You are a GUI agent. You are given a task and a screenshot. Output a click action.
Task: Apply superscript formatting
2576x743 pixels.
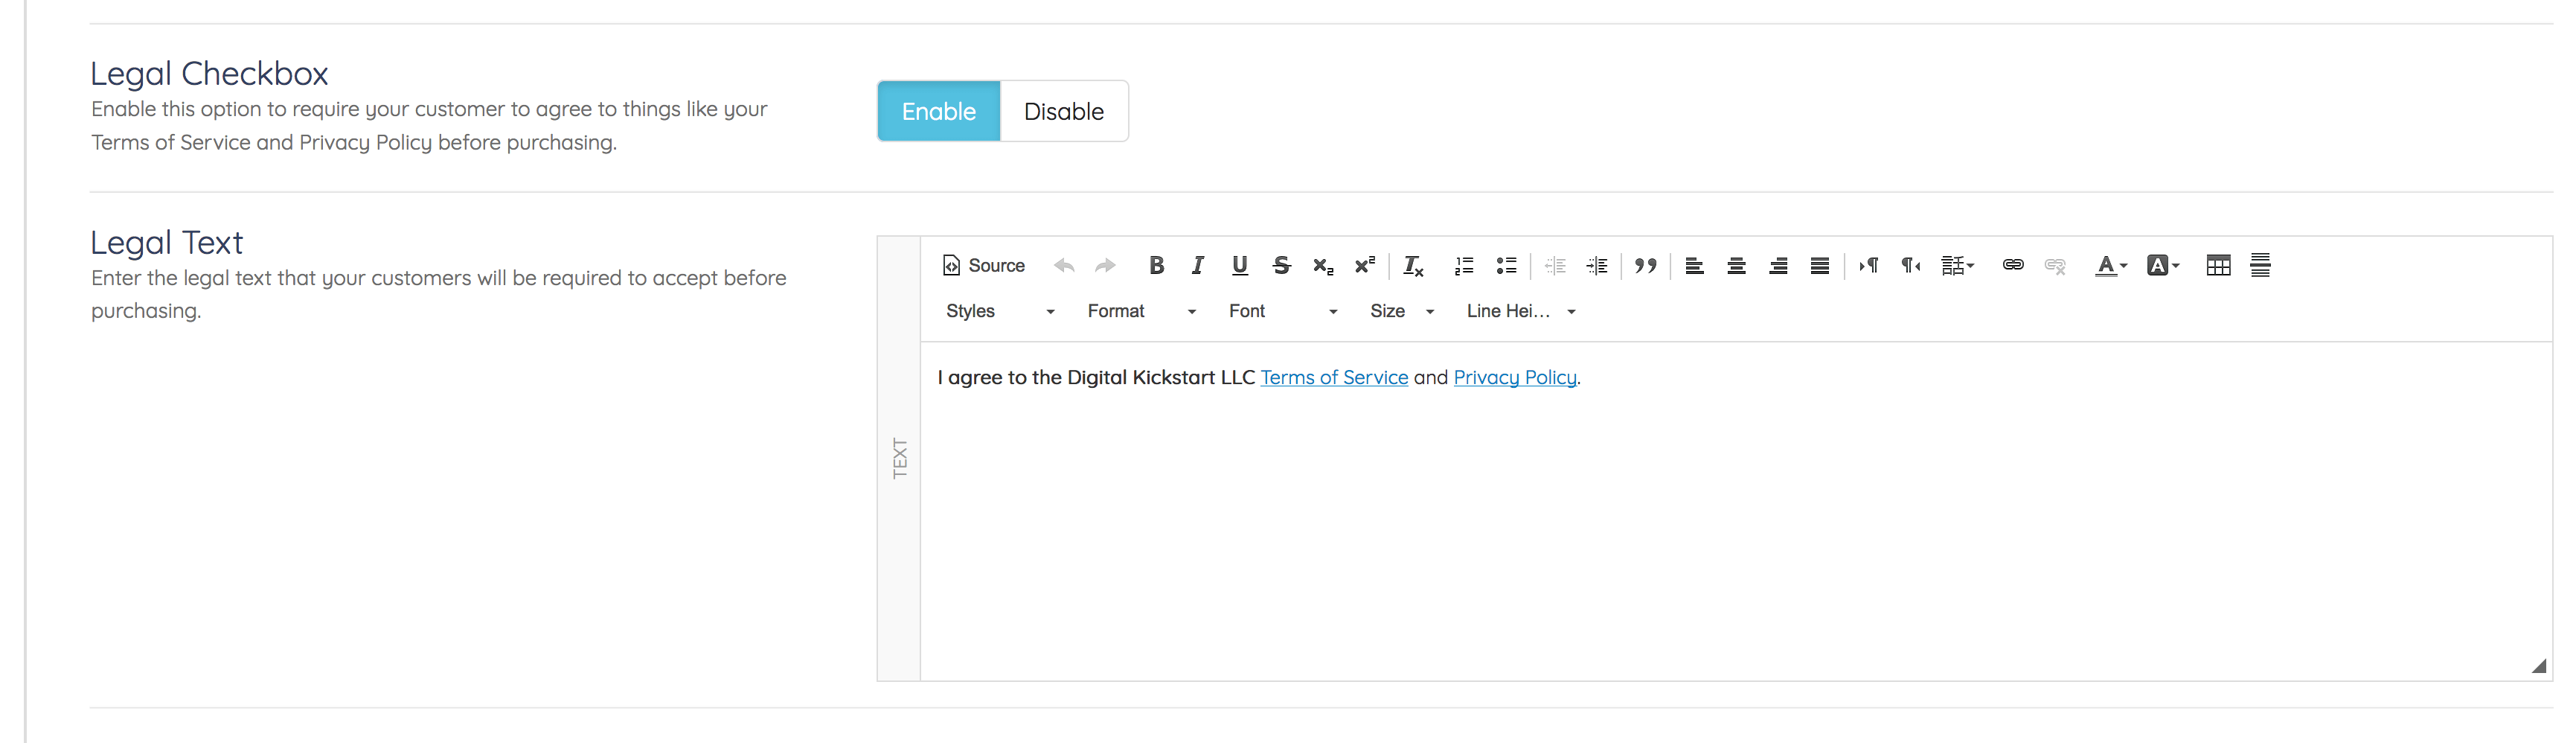click(x=1365, y=265)
